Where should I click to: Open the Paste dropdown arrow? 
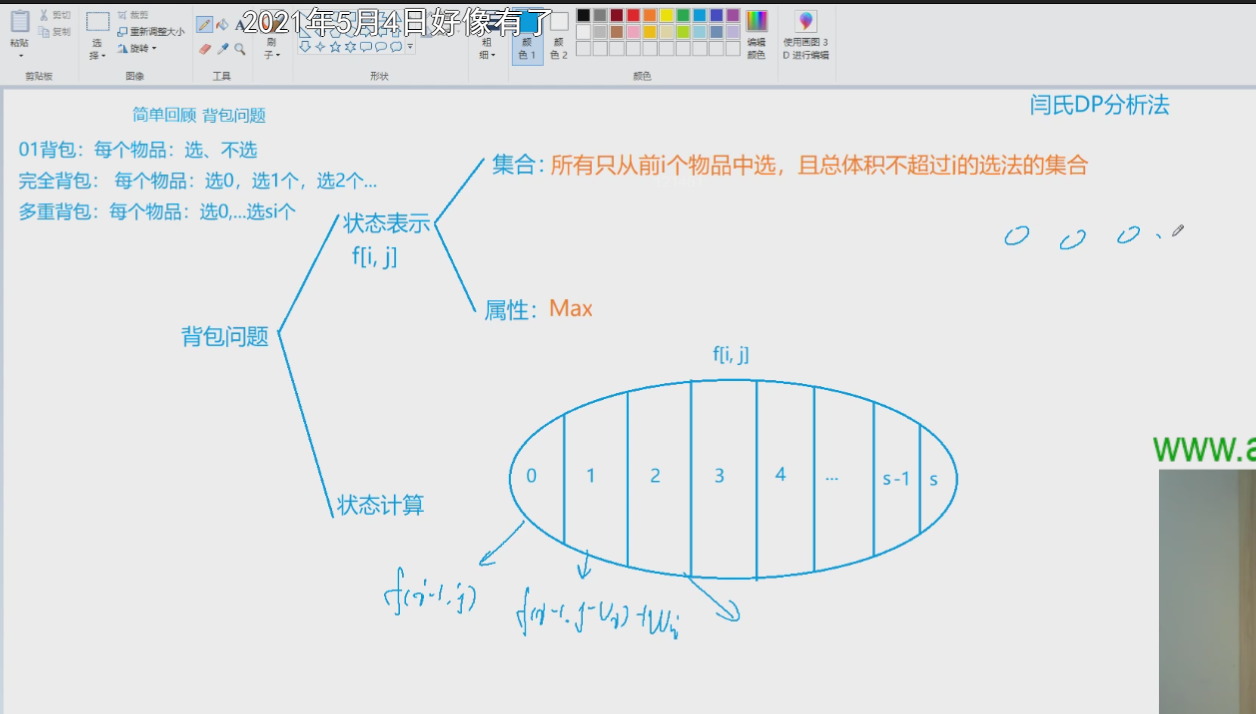pos(20,54)
